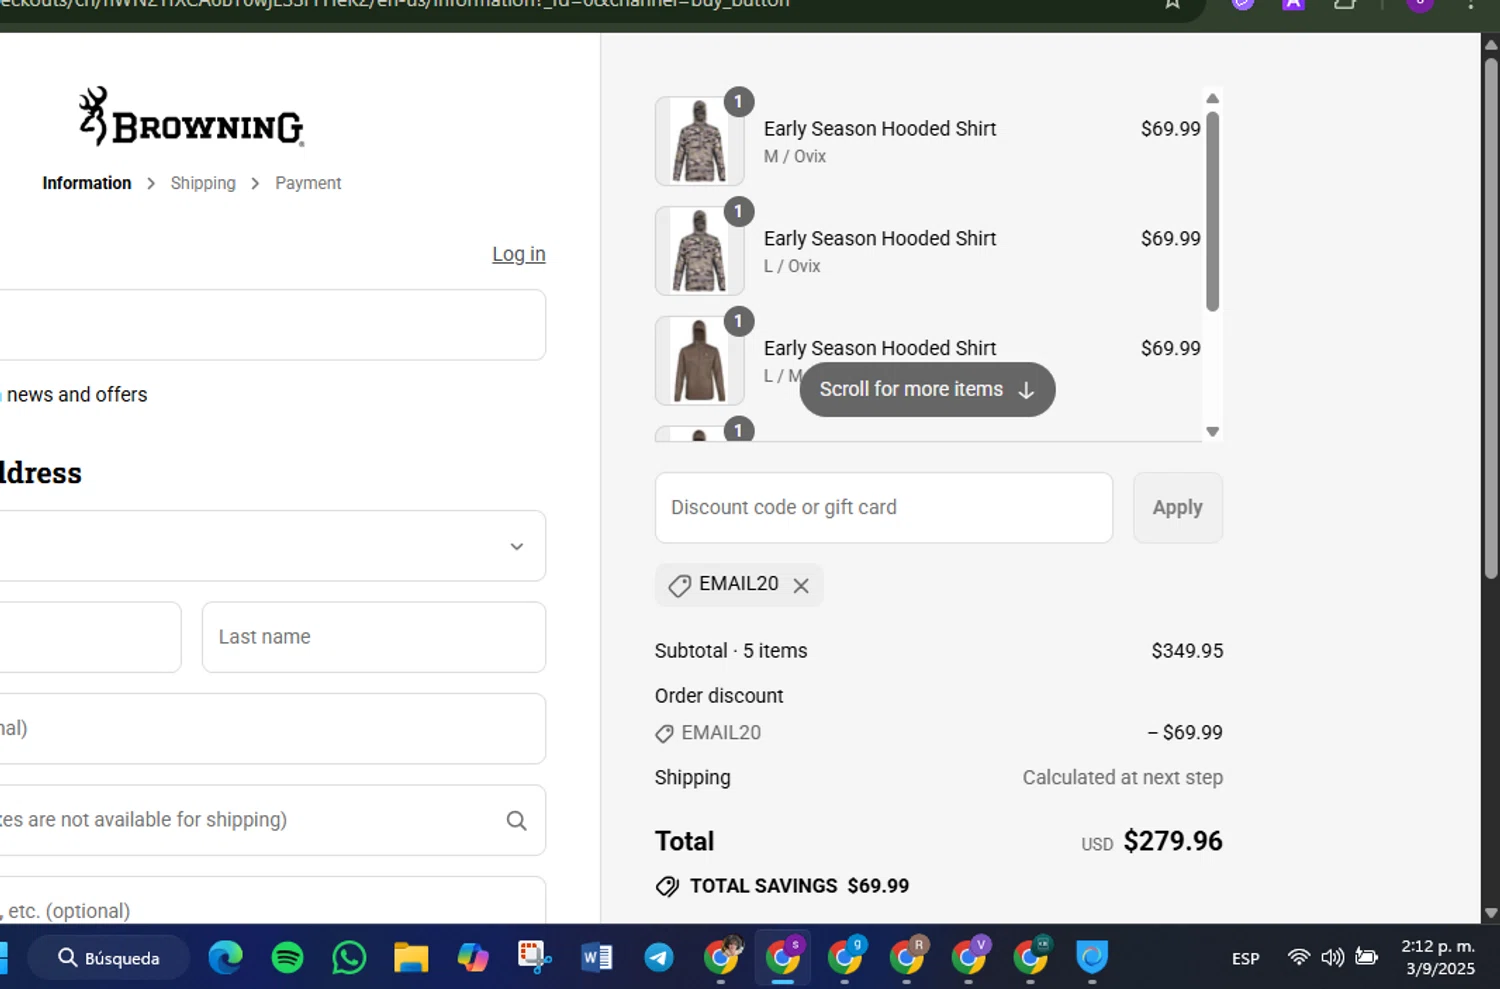The height and width of the screenshot is (989, 1500).
Task: Click the Last name input field
Action: [x=374, y=637]
